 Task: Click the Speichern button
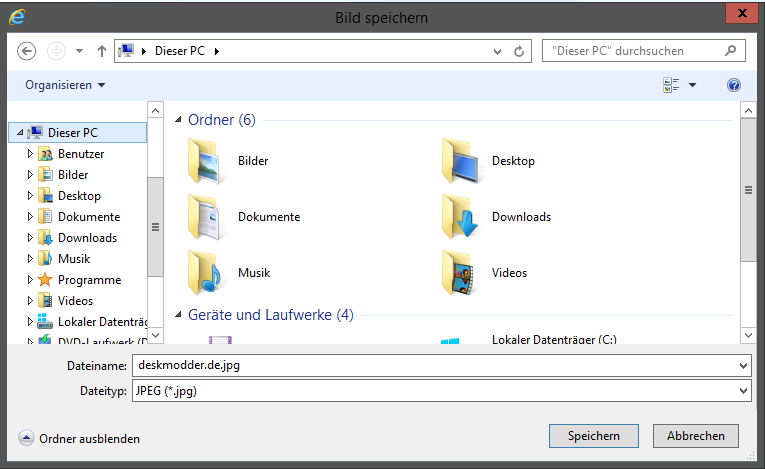594,436
